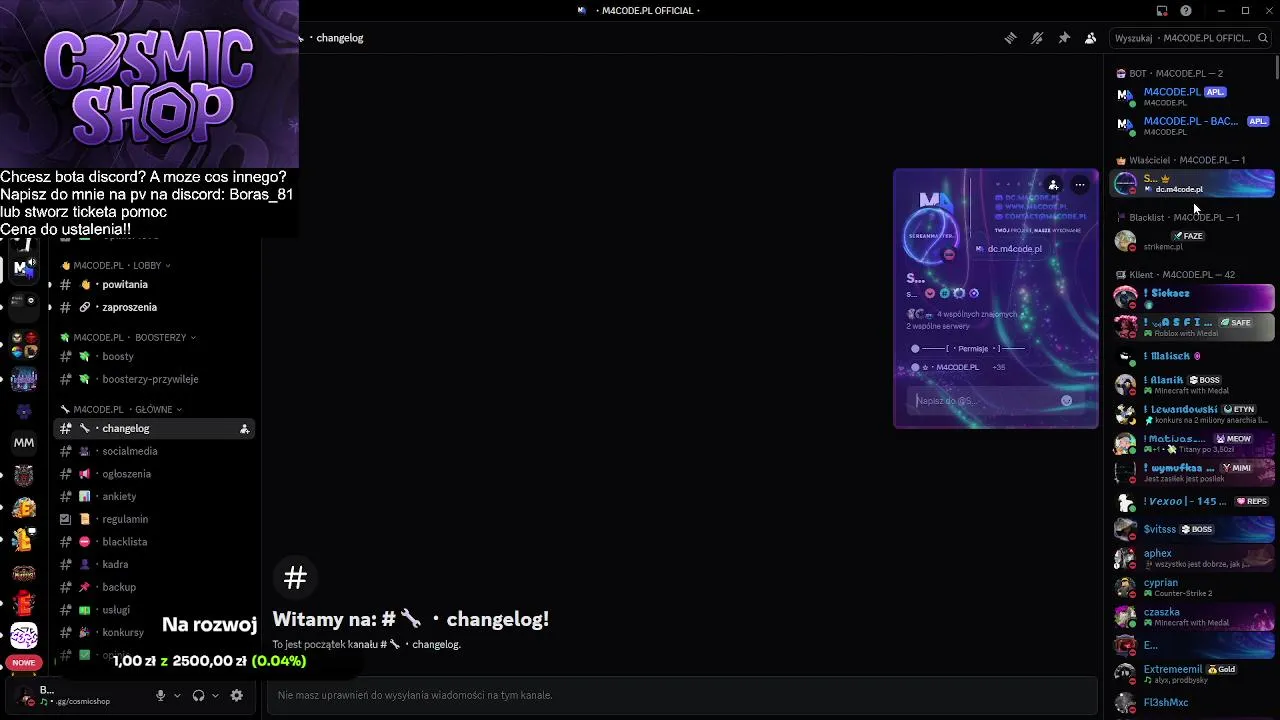This screenshot has width=1280, height=720.
Task: Open the inbox icon in title bar
Action: [x=1162, y=11]
